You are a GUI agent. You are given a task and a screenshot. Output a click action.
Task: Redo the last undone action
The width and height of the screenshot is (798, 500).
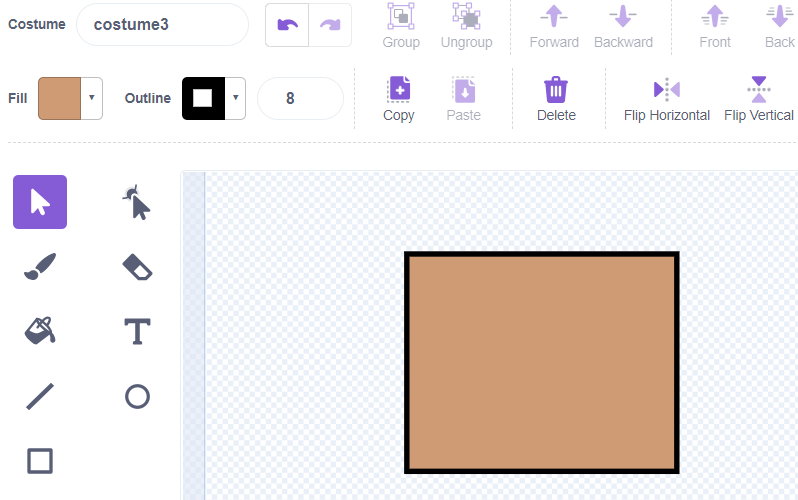pos(330,25)
